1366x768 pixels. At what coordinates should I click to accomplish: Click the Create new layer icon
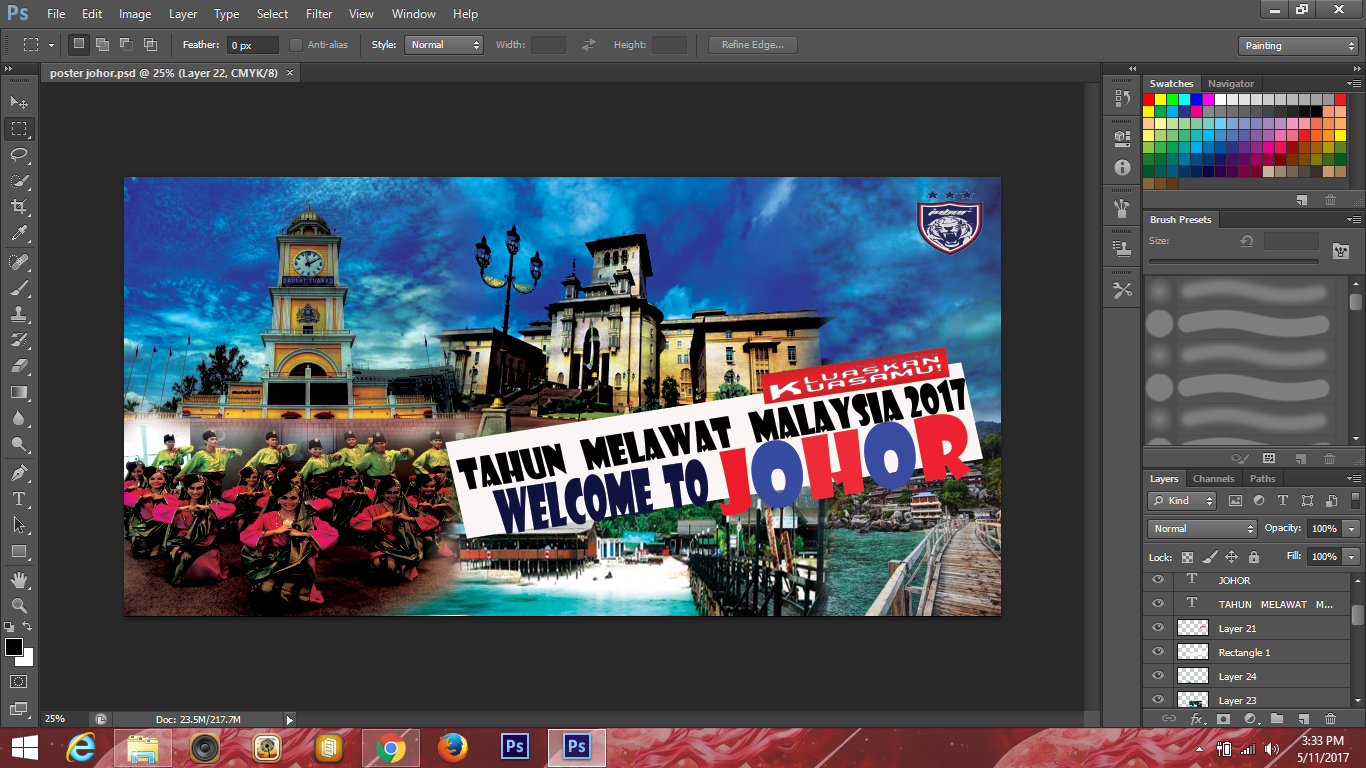pyautogui.click(x=1303, y=719)
